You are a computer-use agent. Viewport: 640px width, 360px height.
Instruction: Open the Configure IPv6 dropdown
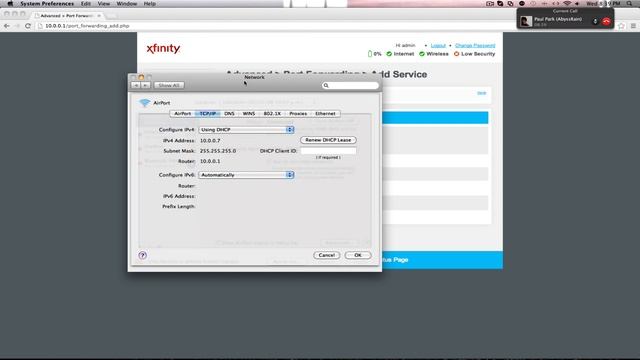coord(246,175)
